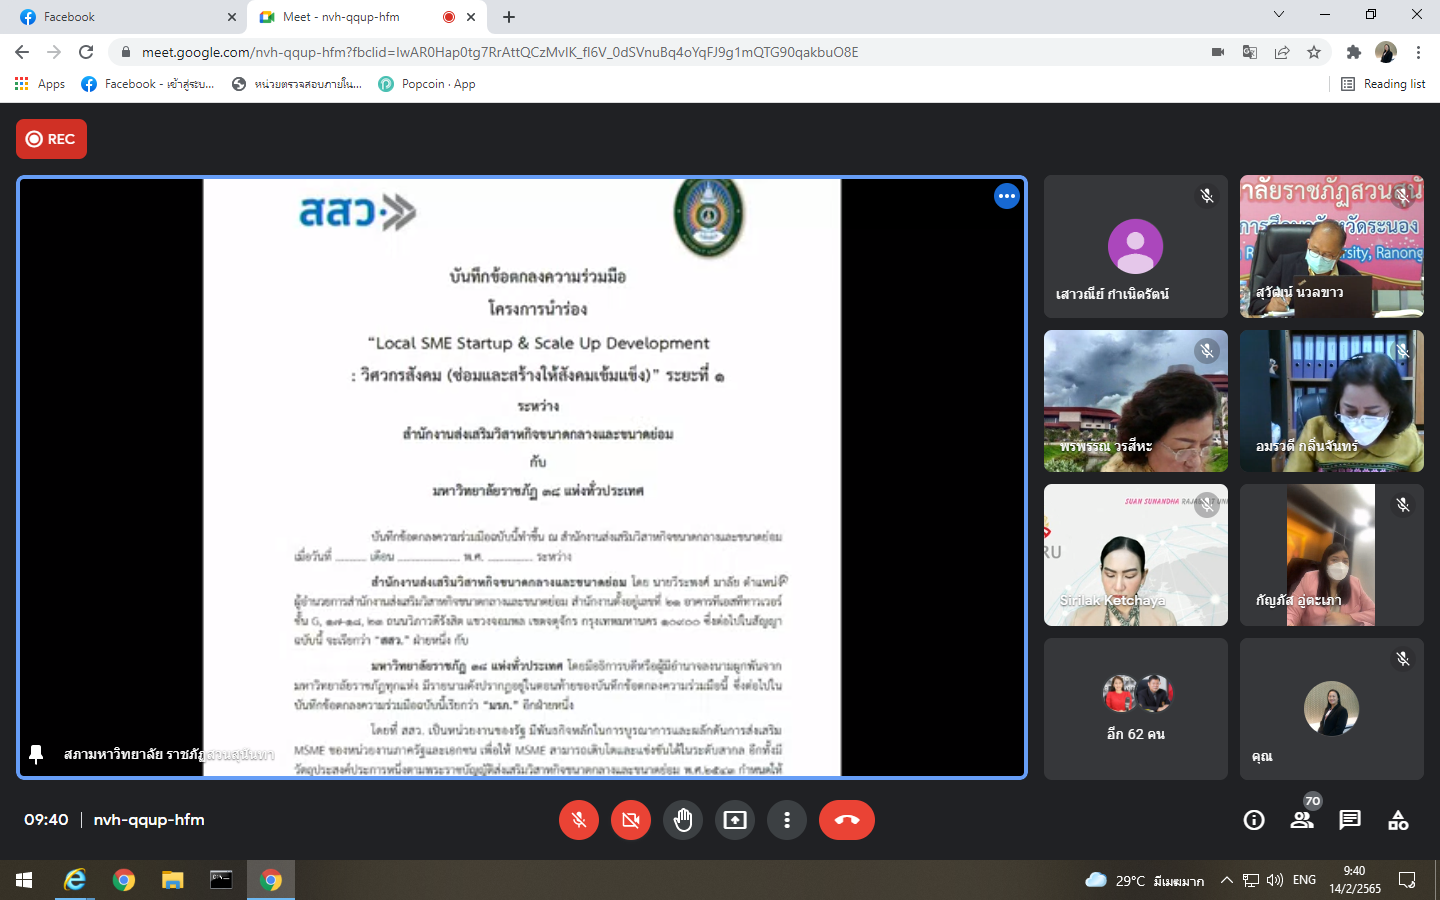The width and height of the screenshot is (1440, 900).
Task: Expand the hidden system tray icons
Action: [x=1226, y=880]
